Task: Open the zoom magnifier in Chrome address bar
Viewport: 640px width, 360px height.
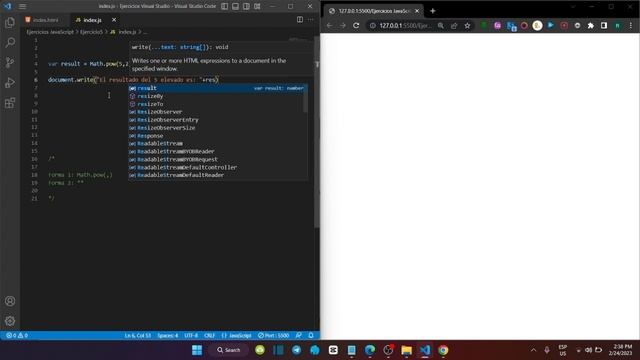Action: (x=441, y=25)
